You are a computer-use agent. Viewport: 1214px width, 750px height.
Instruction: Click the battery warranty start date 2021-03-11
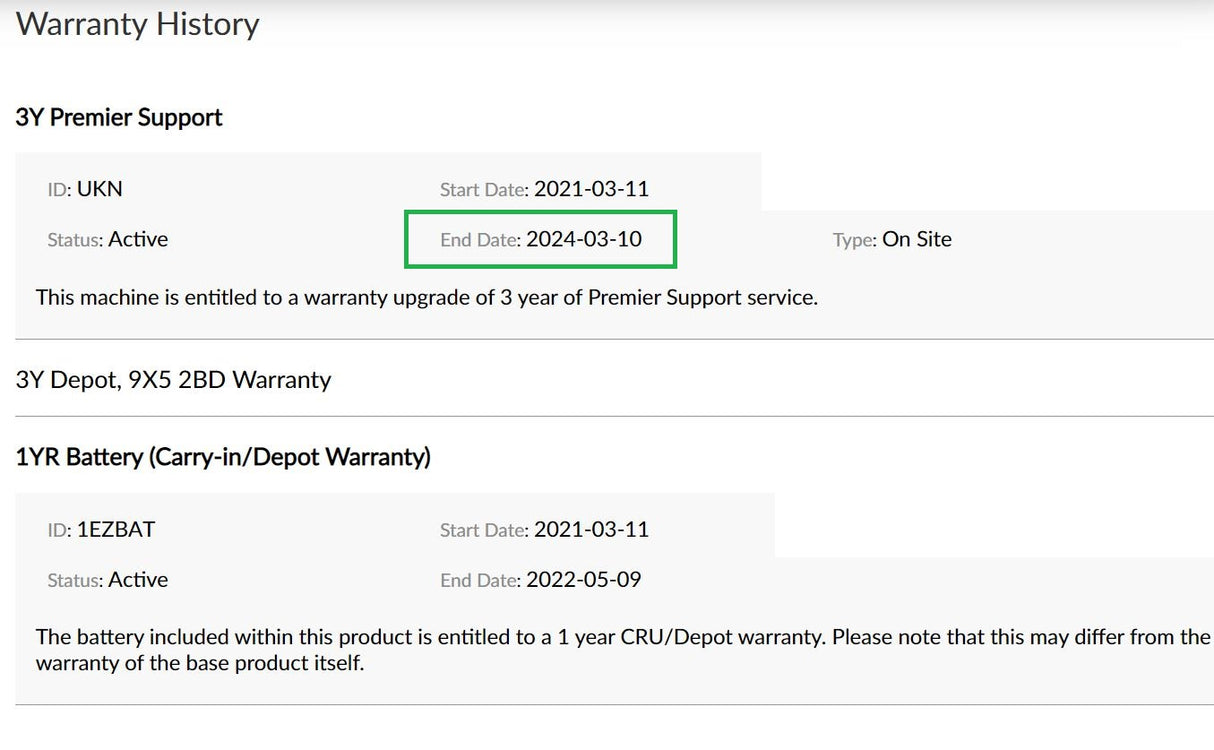click(591, 529)
